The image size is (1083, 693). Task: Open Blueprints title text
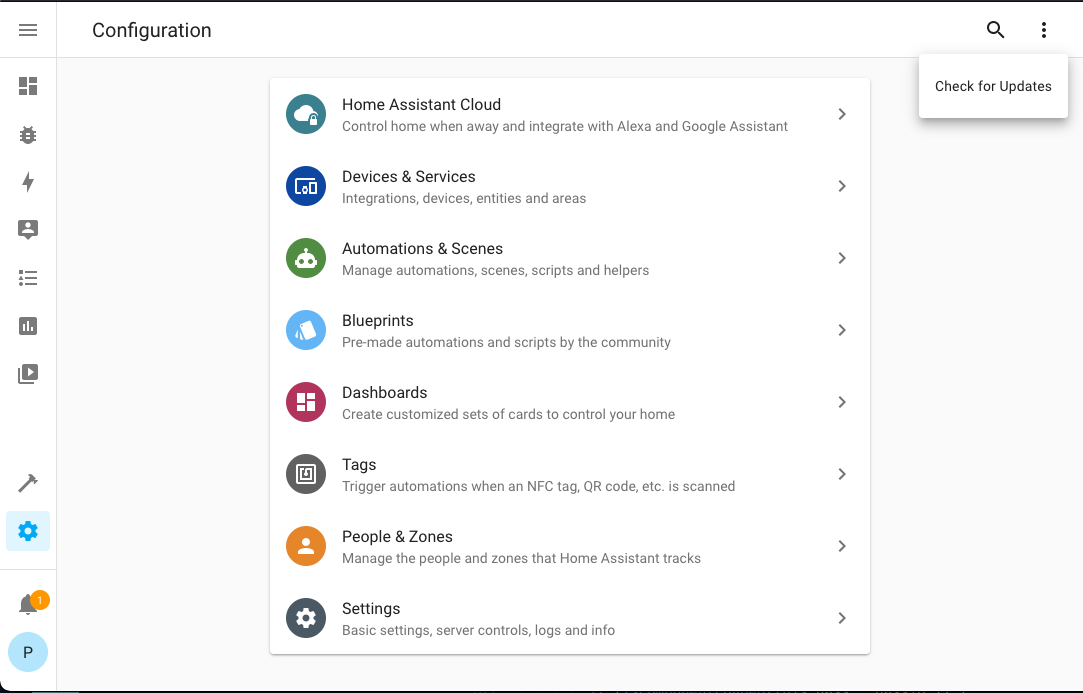[x=378, y=321]
